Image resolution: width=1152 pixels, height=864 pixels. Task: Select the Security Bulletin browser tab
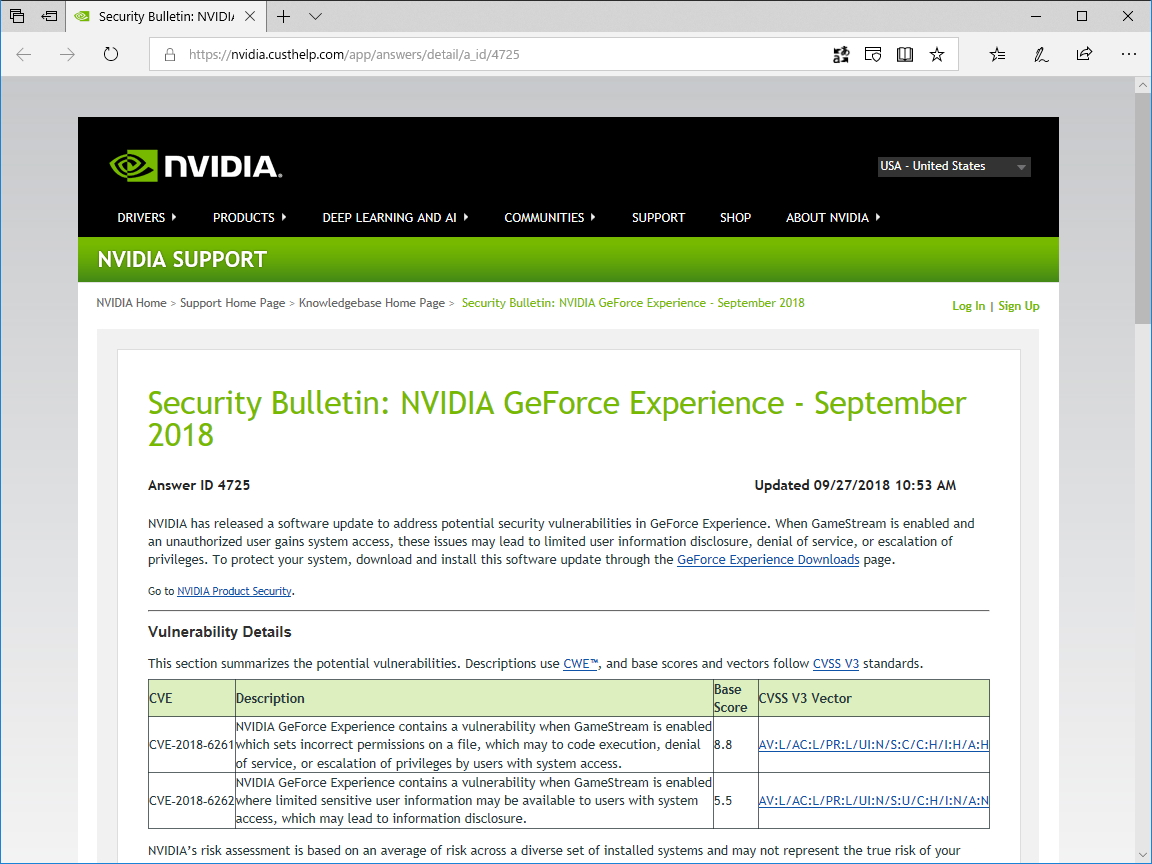tap(165, 16)
